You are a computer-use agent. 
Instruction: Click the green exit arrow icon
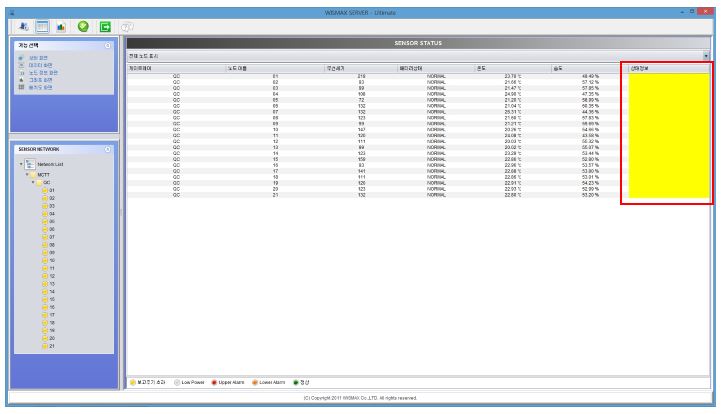click(105, 27)
